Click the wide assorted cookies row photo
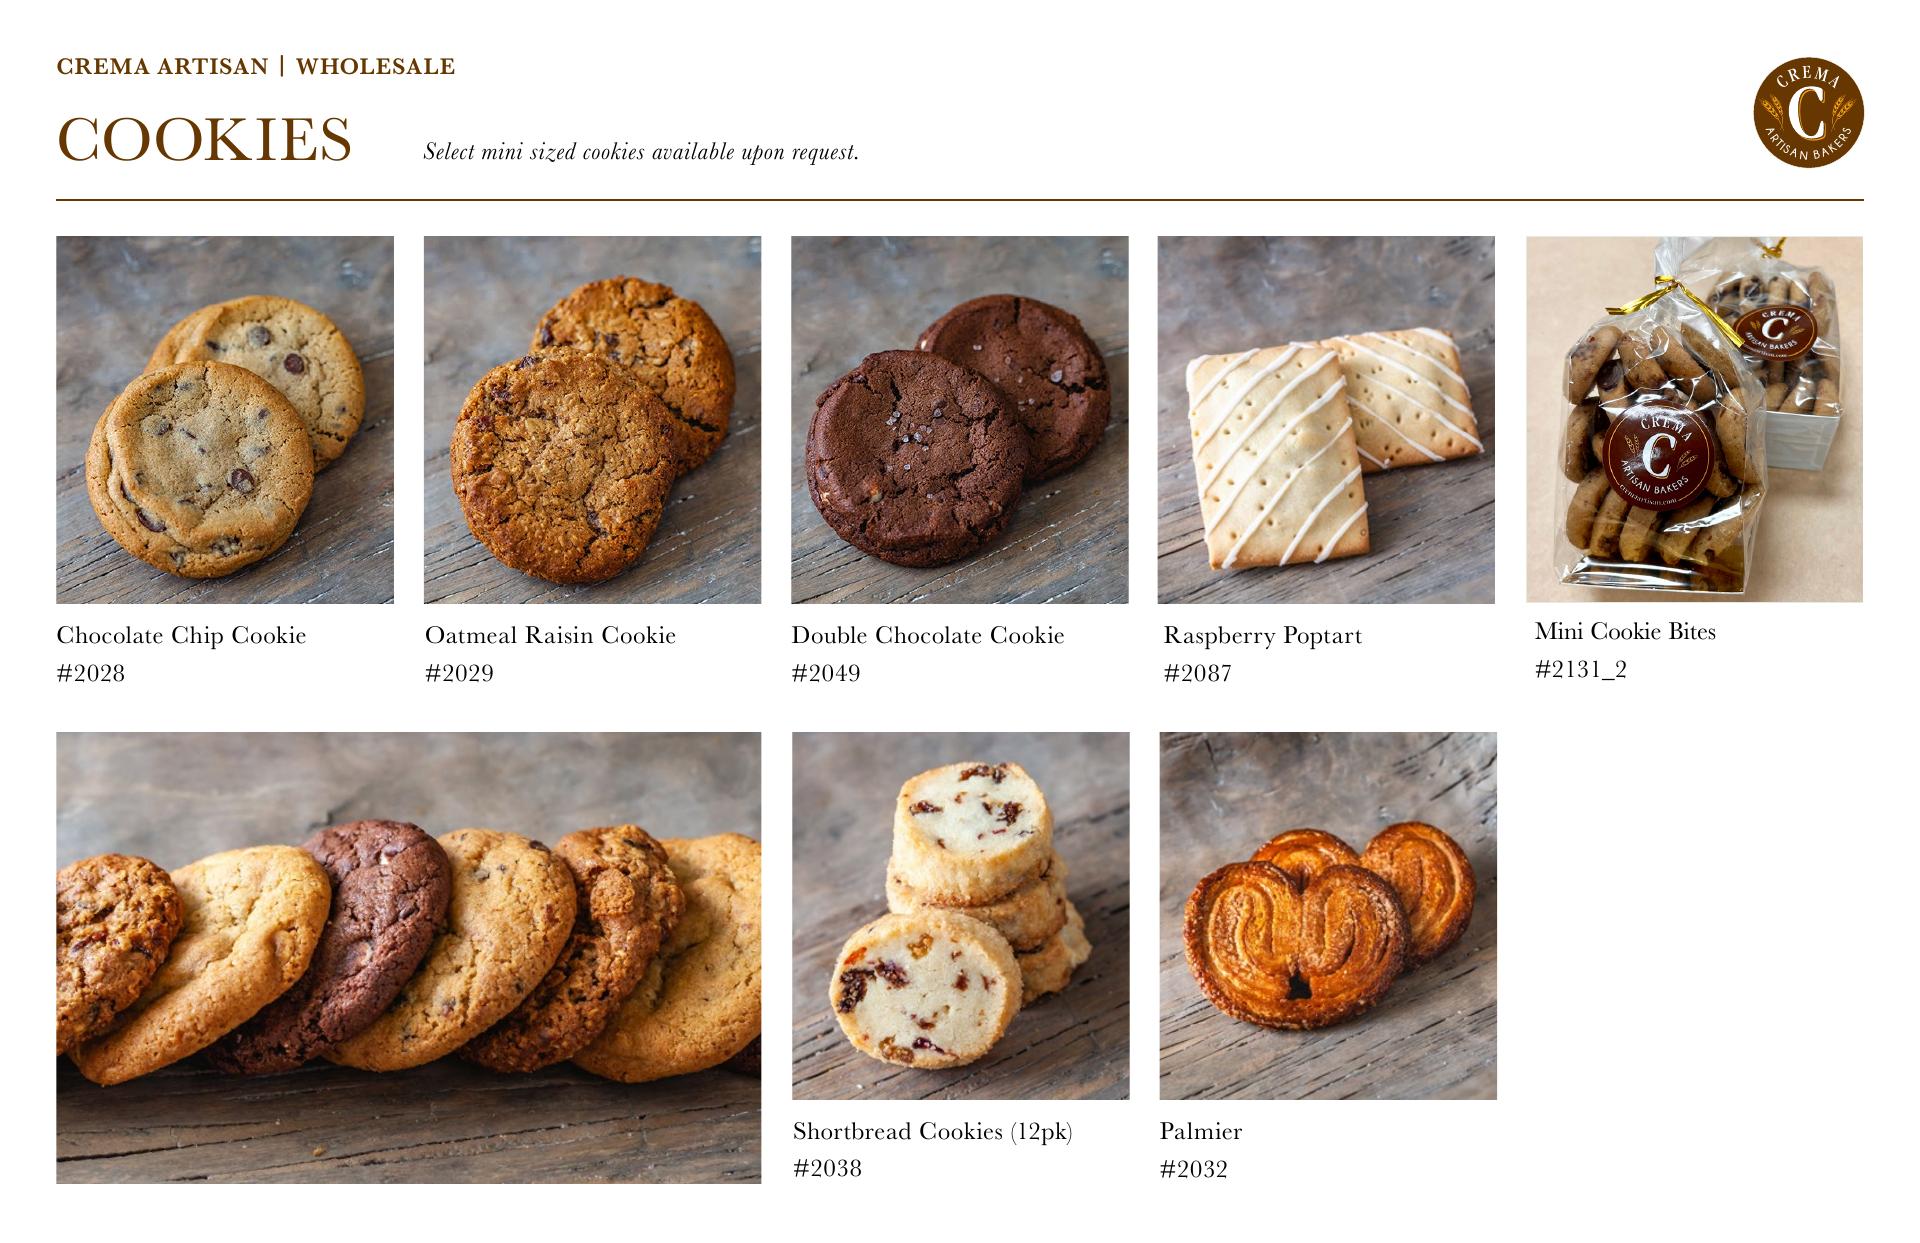This screenshot has height=1243, width=1920. [408, 958]
